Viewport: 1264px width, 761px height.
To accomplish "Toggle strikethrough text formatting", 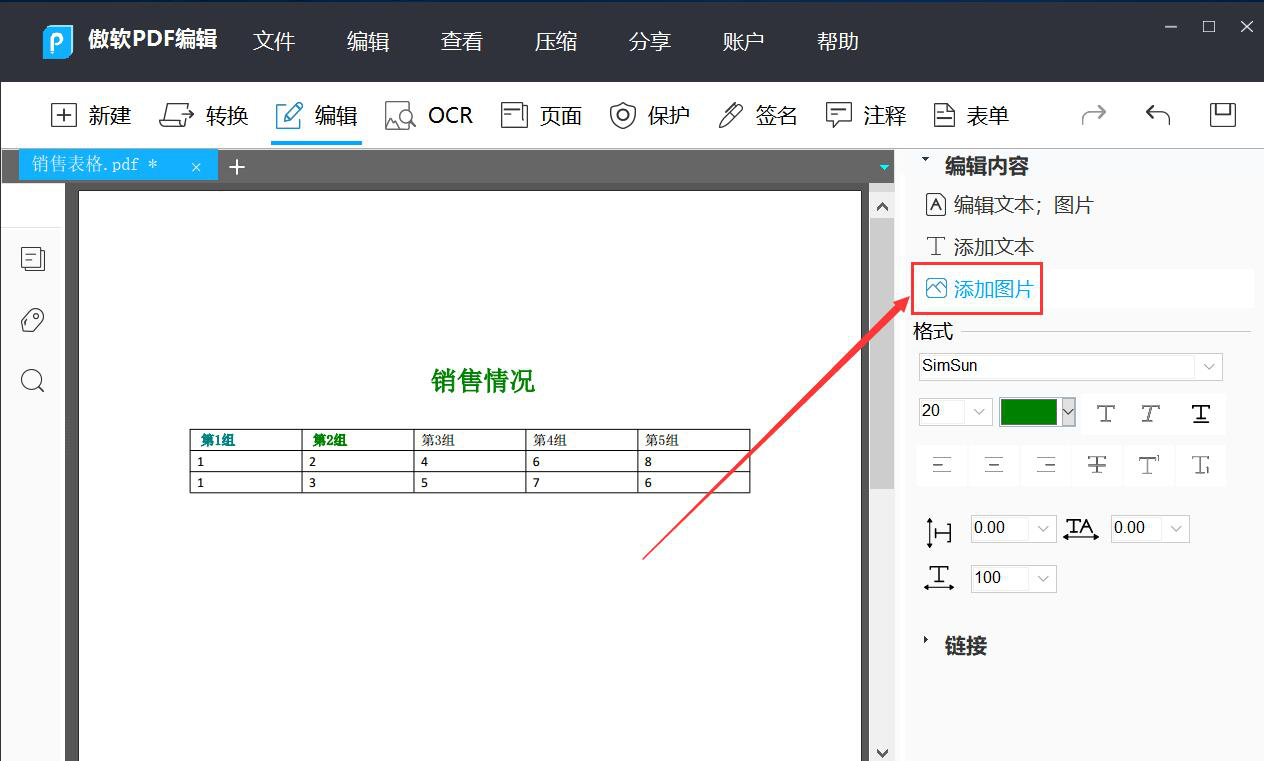I will pyautogui.click(x=1097, y=464).
